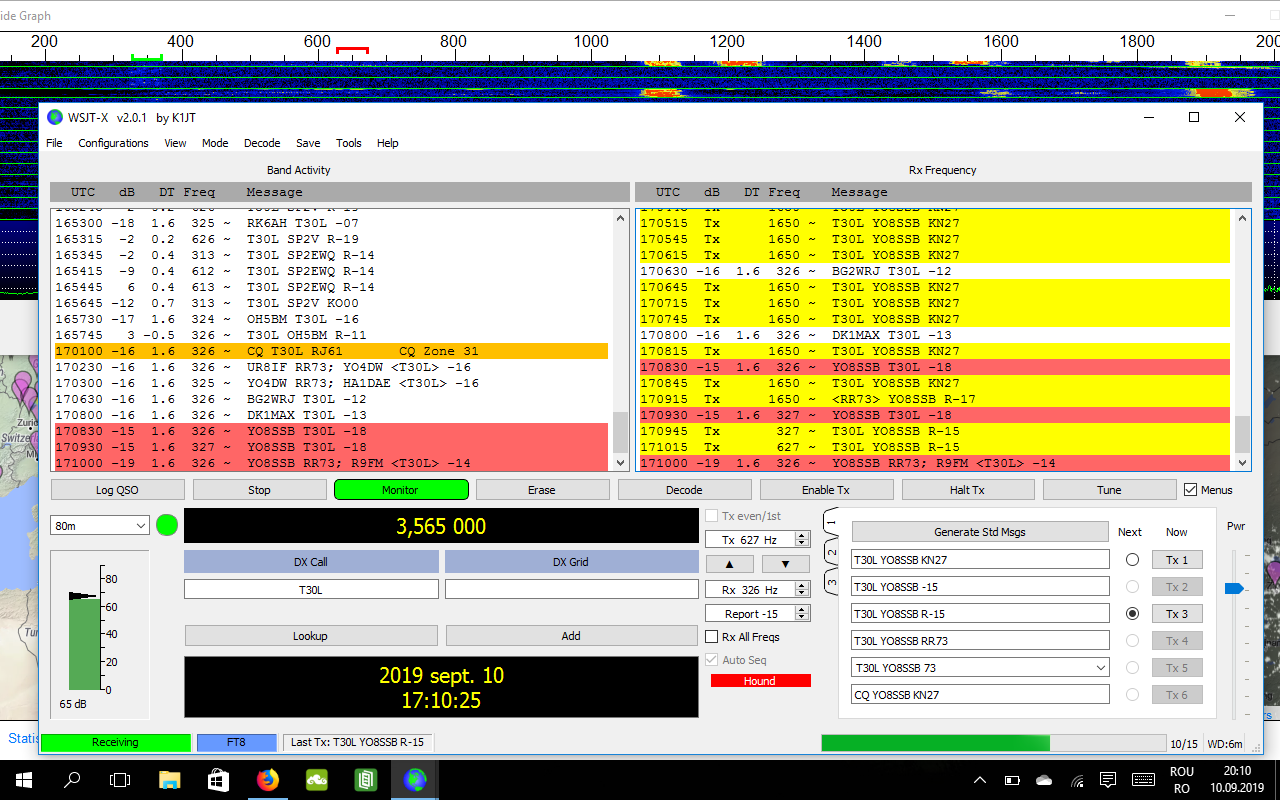1280x800 pixels.
Task: Click the Pwr slider handle
Action: pyautogui.click(x=1235, y=589)
